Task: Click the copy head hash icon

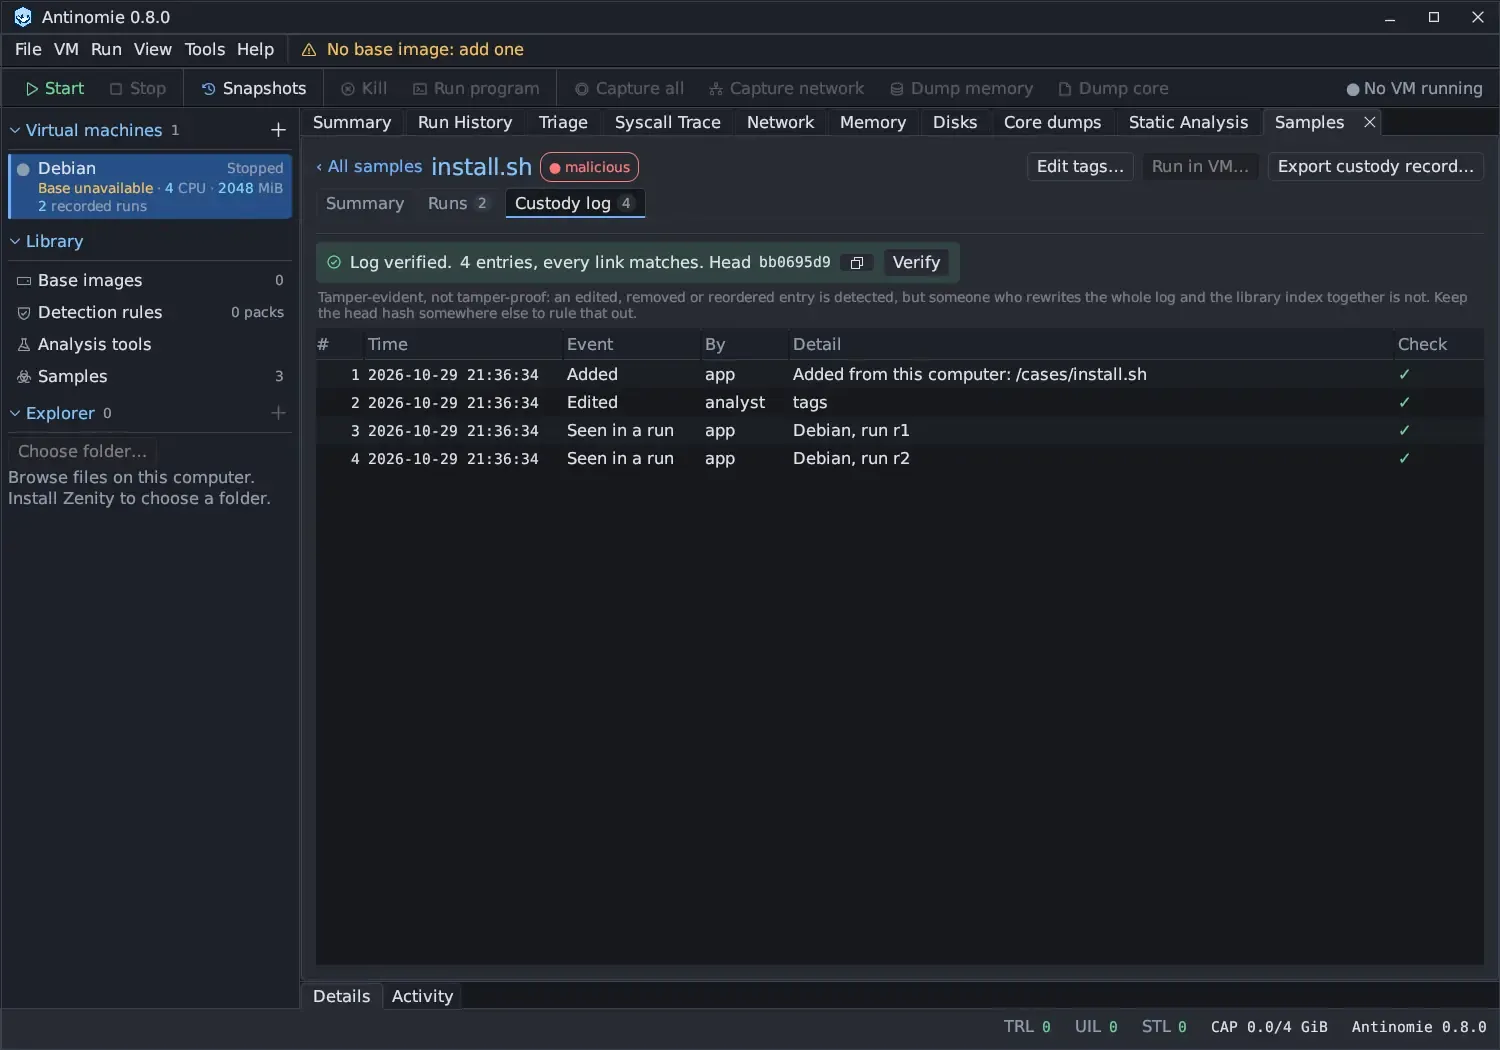Action: 857,263
